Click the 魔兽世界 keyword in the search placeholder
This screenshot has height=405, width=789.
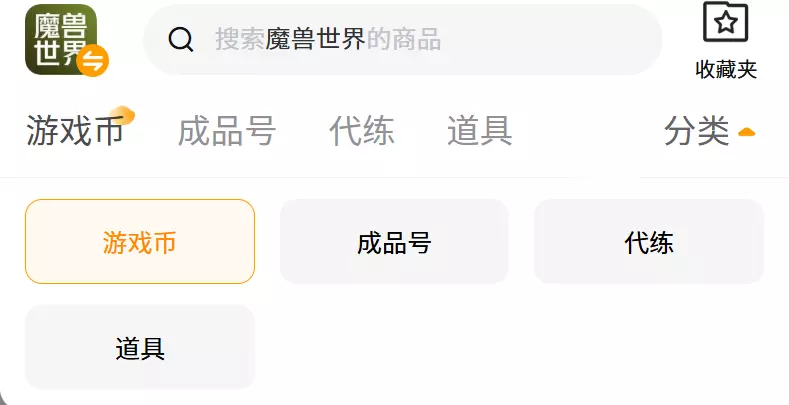coord(315,39)
